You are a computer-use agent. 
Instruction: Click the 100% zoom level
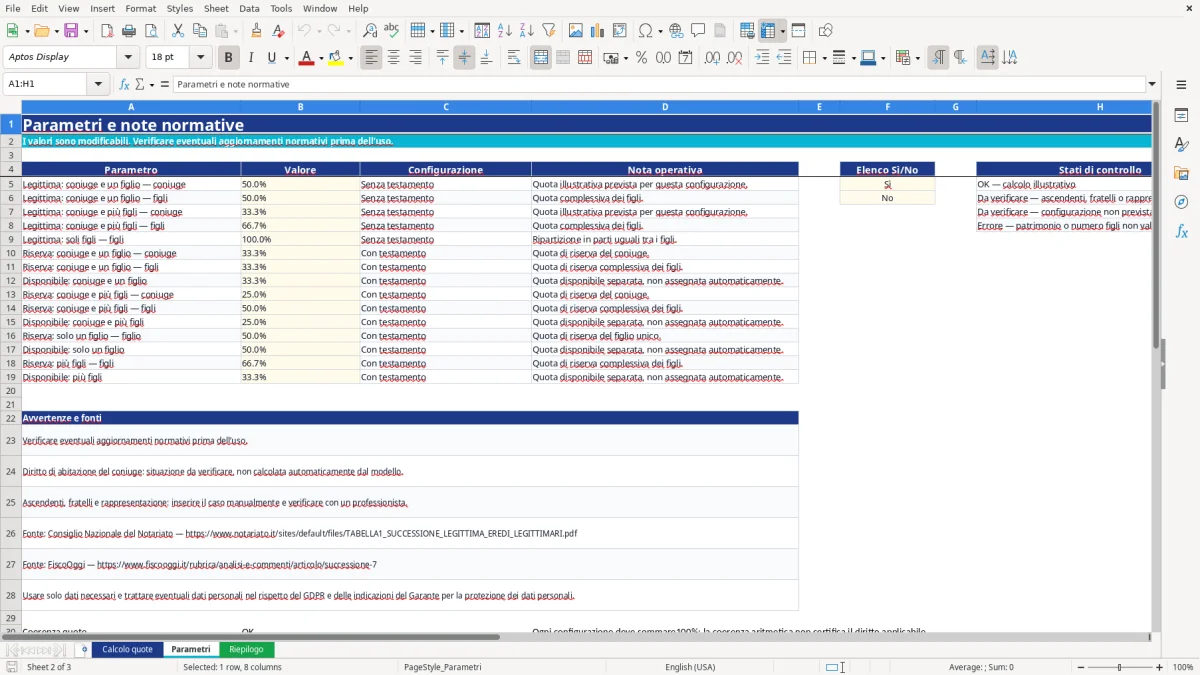1183,667
